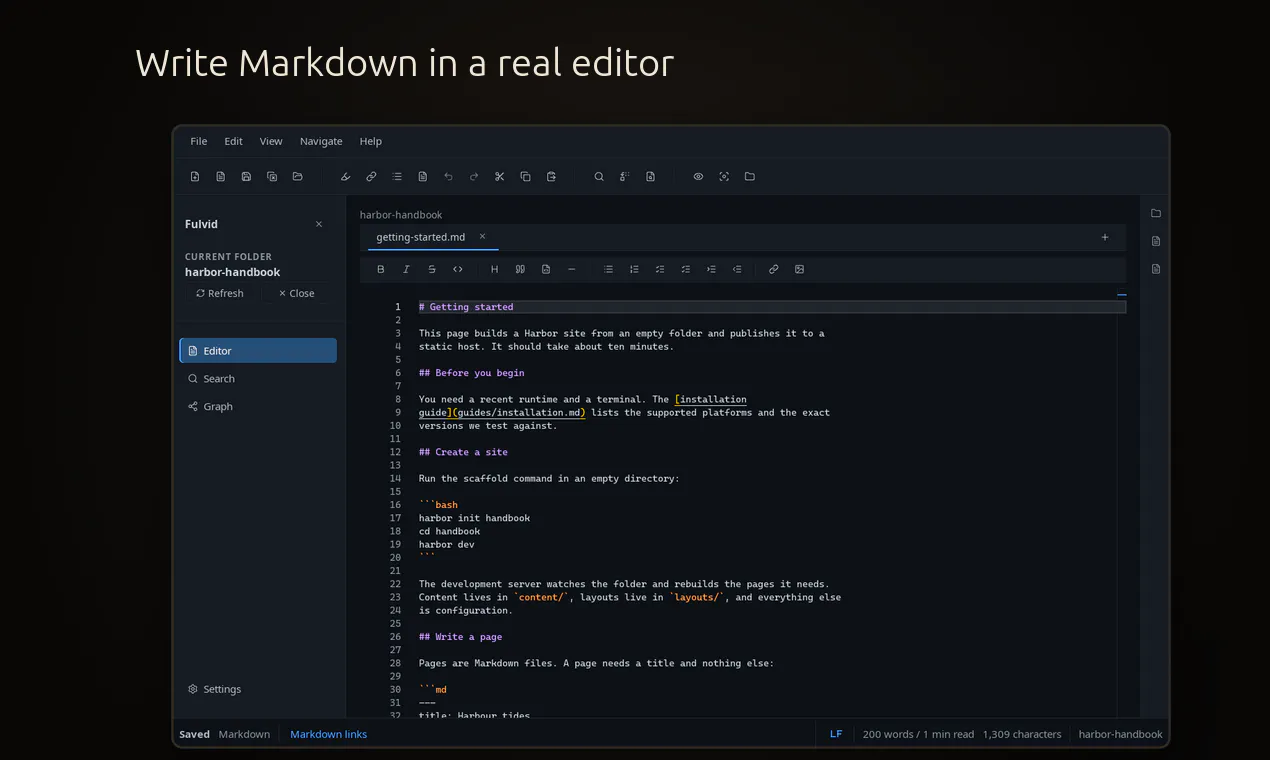1270x760 pixels.
Task: Toggle the focus mode frame icon
Action: [724, 177]
